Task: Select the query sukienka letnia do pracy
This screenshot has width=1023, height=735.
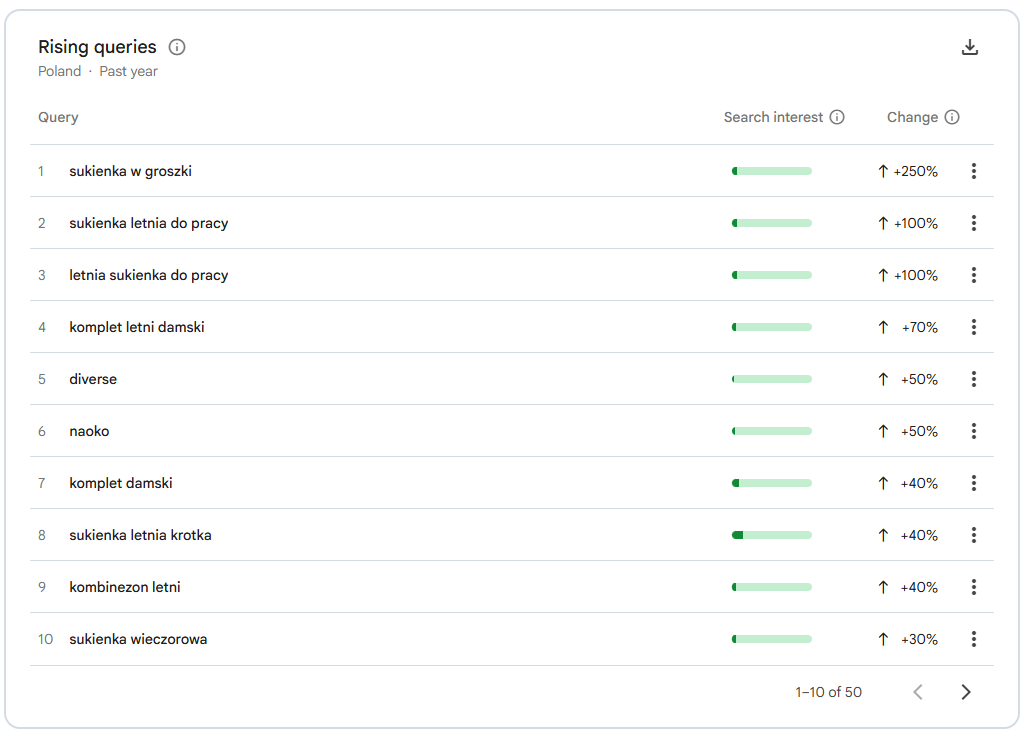Action: coord(149,223)
